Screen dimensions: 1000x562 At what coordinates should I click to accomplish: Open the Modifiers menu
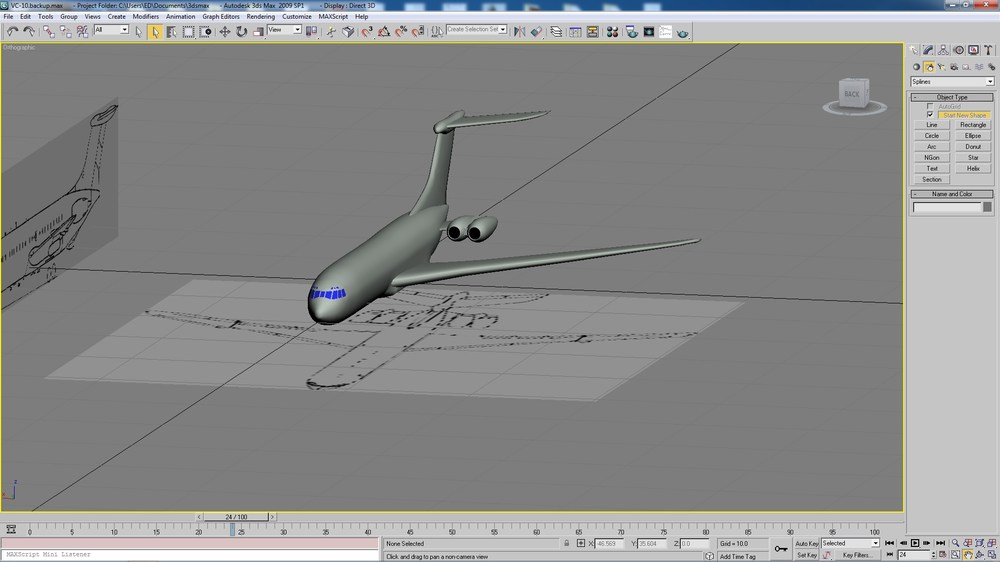click(145, 17)
